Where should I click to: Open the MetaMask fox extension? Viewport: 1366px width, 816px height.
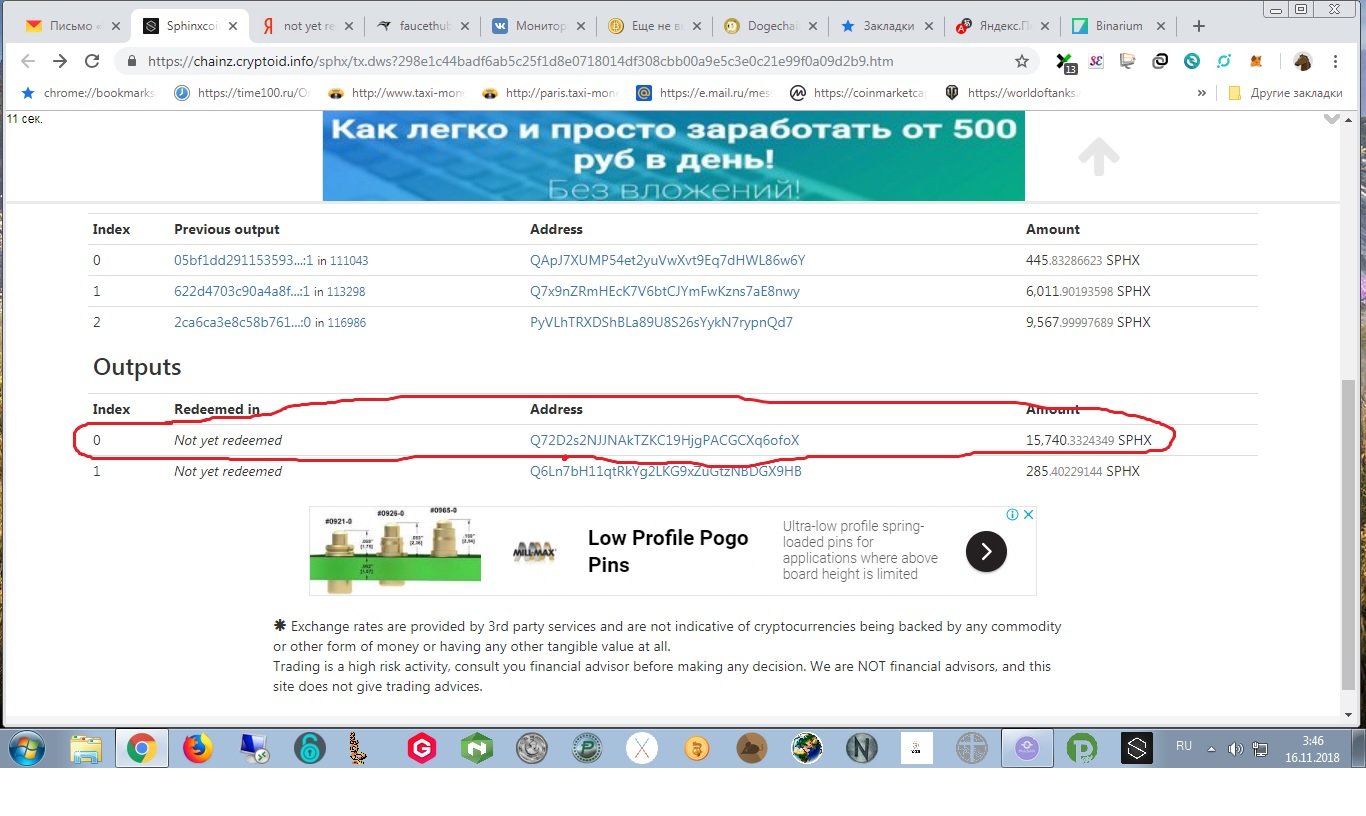tap(1255, 61)
